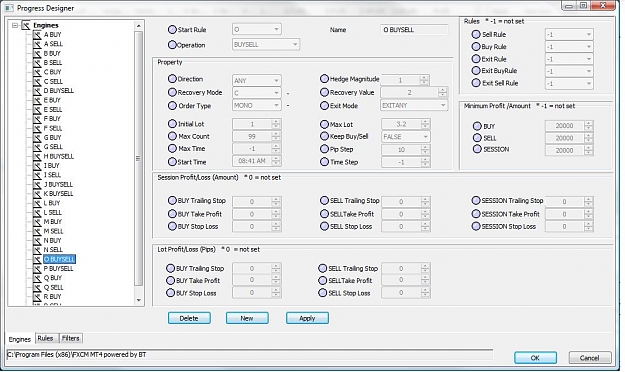Click the icon beside M SELL engine

click(37, 231)
